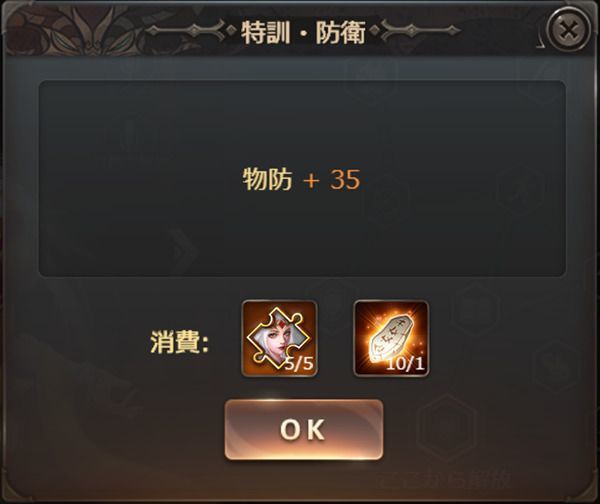Click the 5/5 shard count

[299, 364]
